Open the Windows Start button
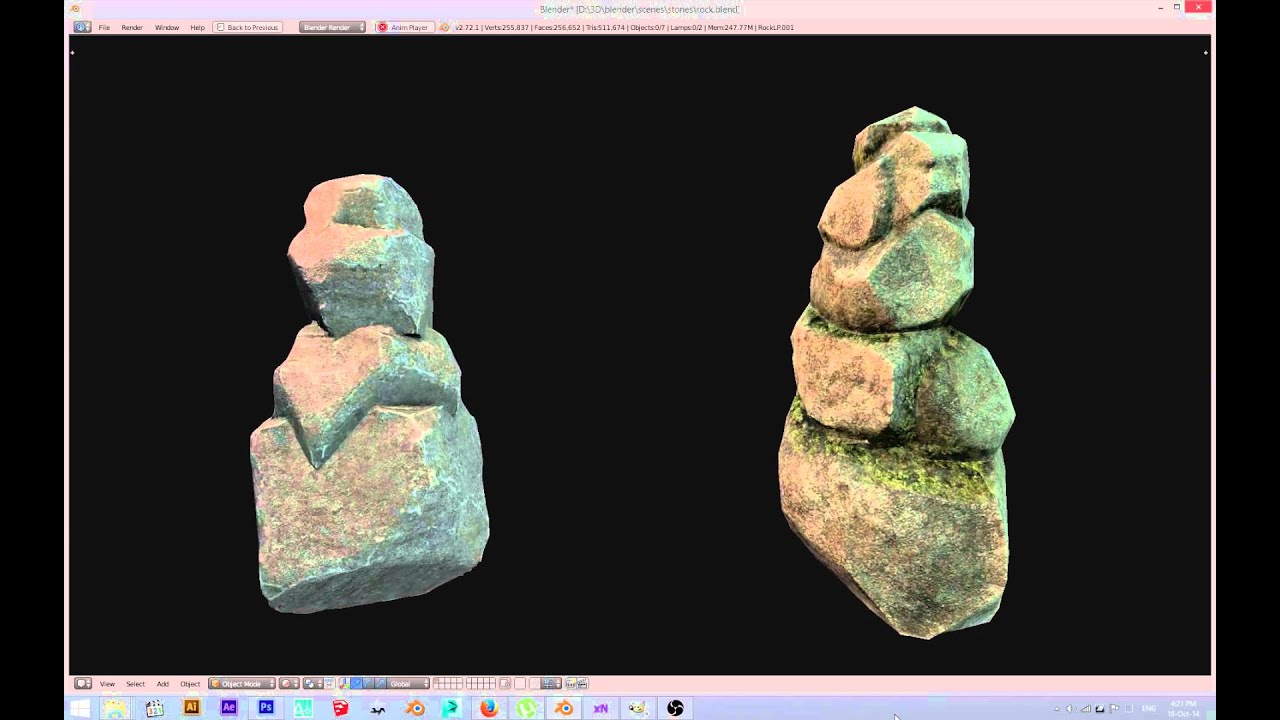Image resolution: width=1280 pixels, height=720 pixels. click(x=79, y=708)
